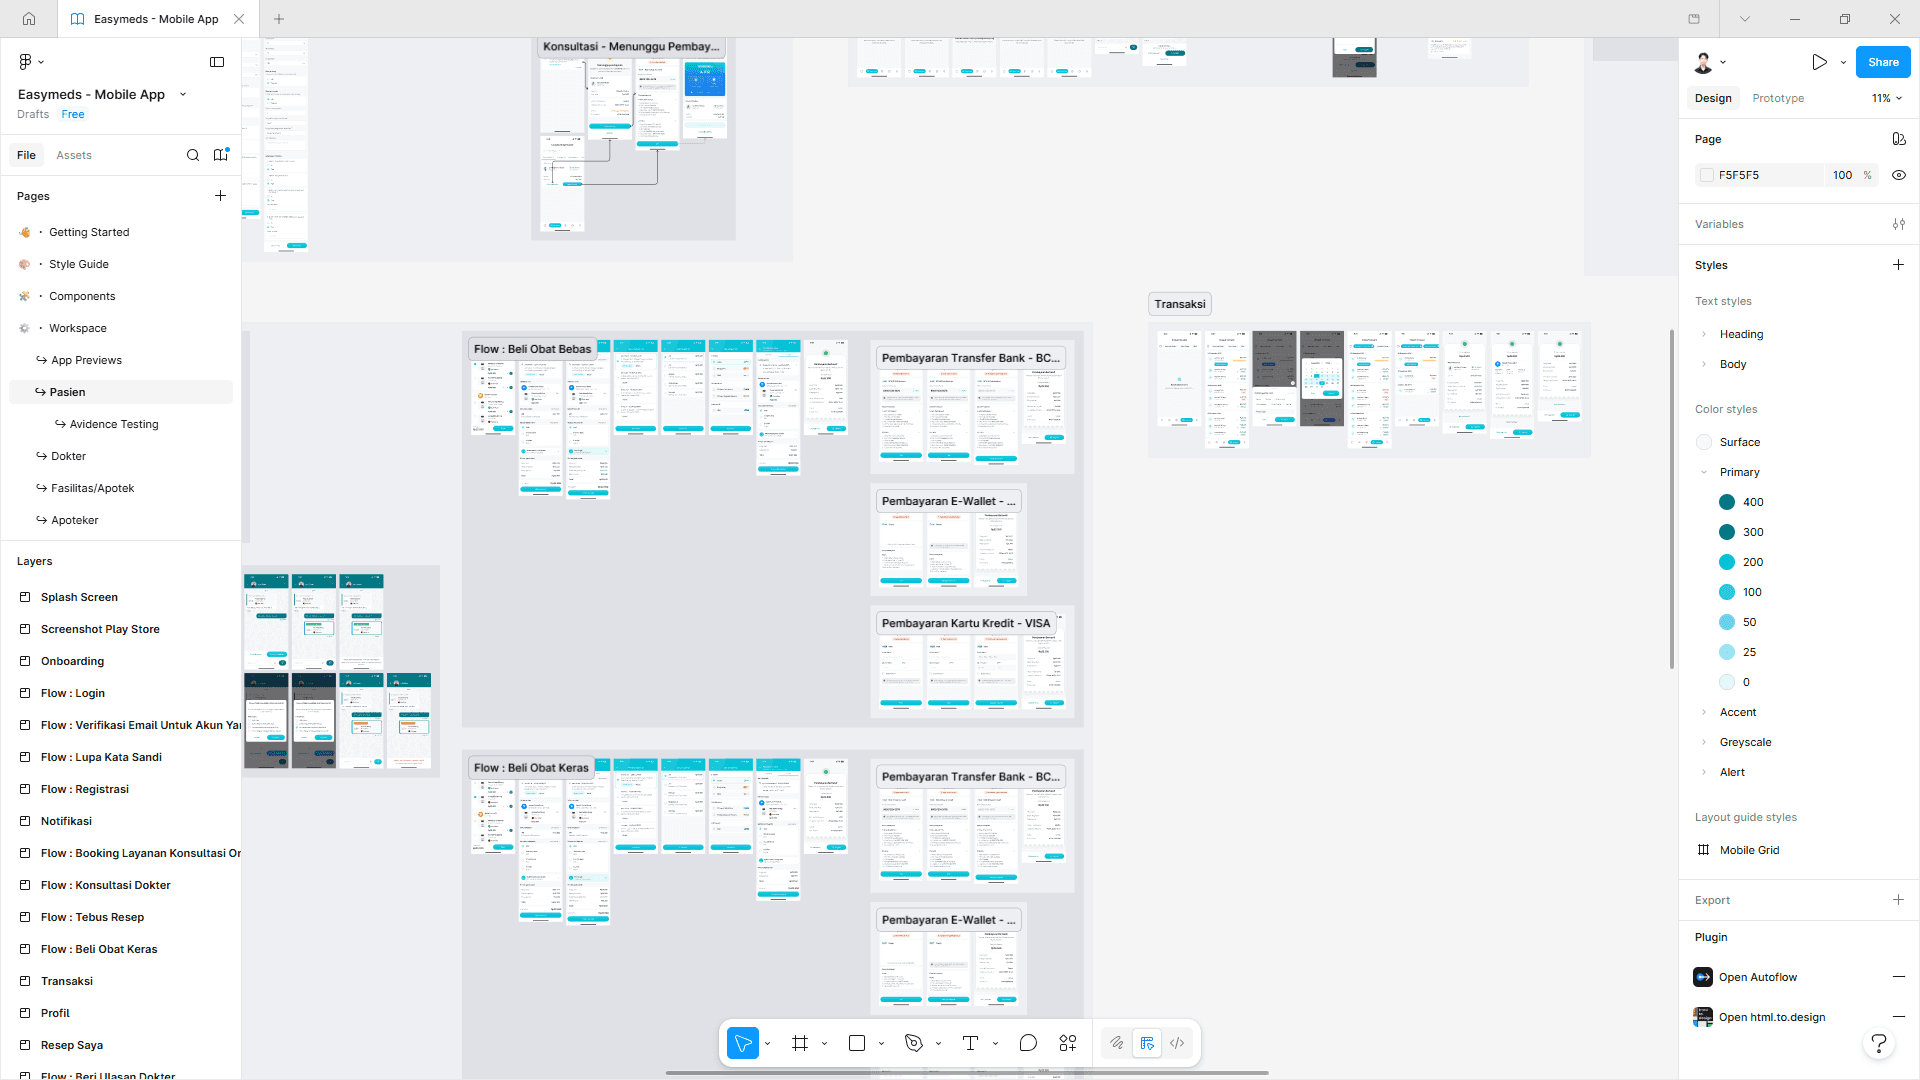
Task: Switch to the Prototype tab
Action: (1778, 98)
